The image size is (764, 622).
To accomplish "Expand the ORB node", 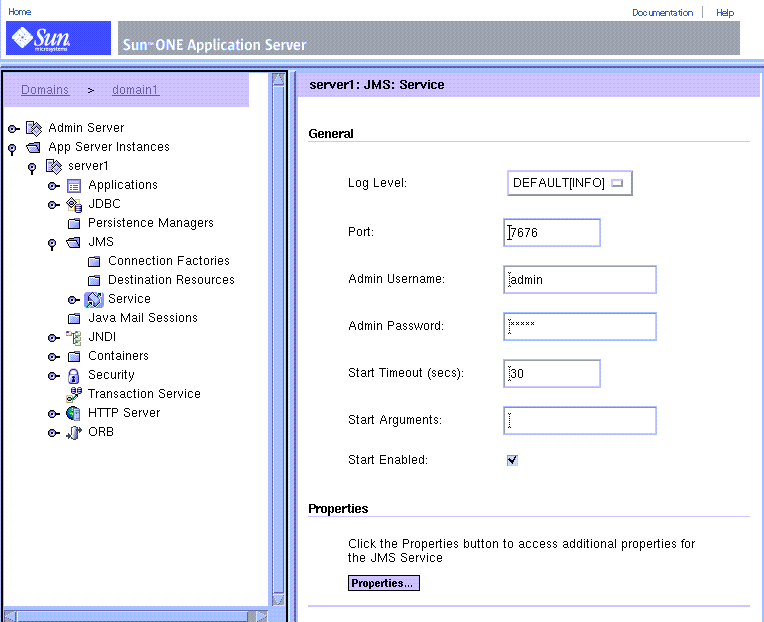I will coord(54,433).
